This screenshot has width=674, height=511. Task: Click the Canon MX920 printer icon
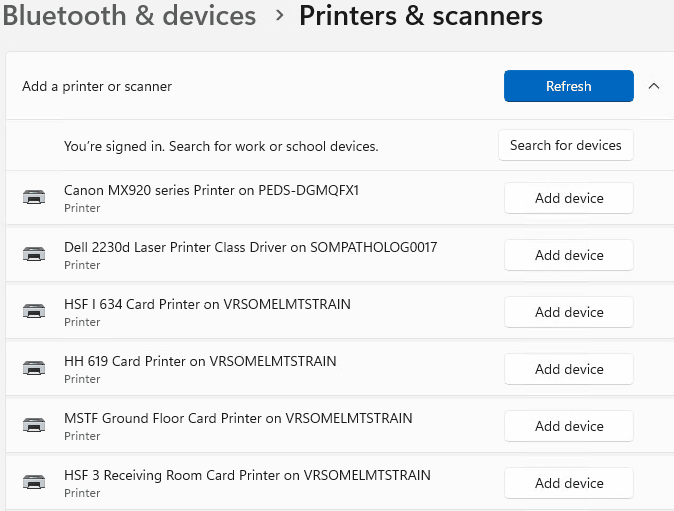33,198
